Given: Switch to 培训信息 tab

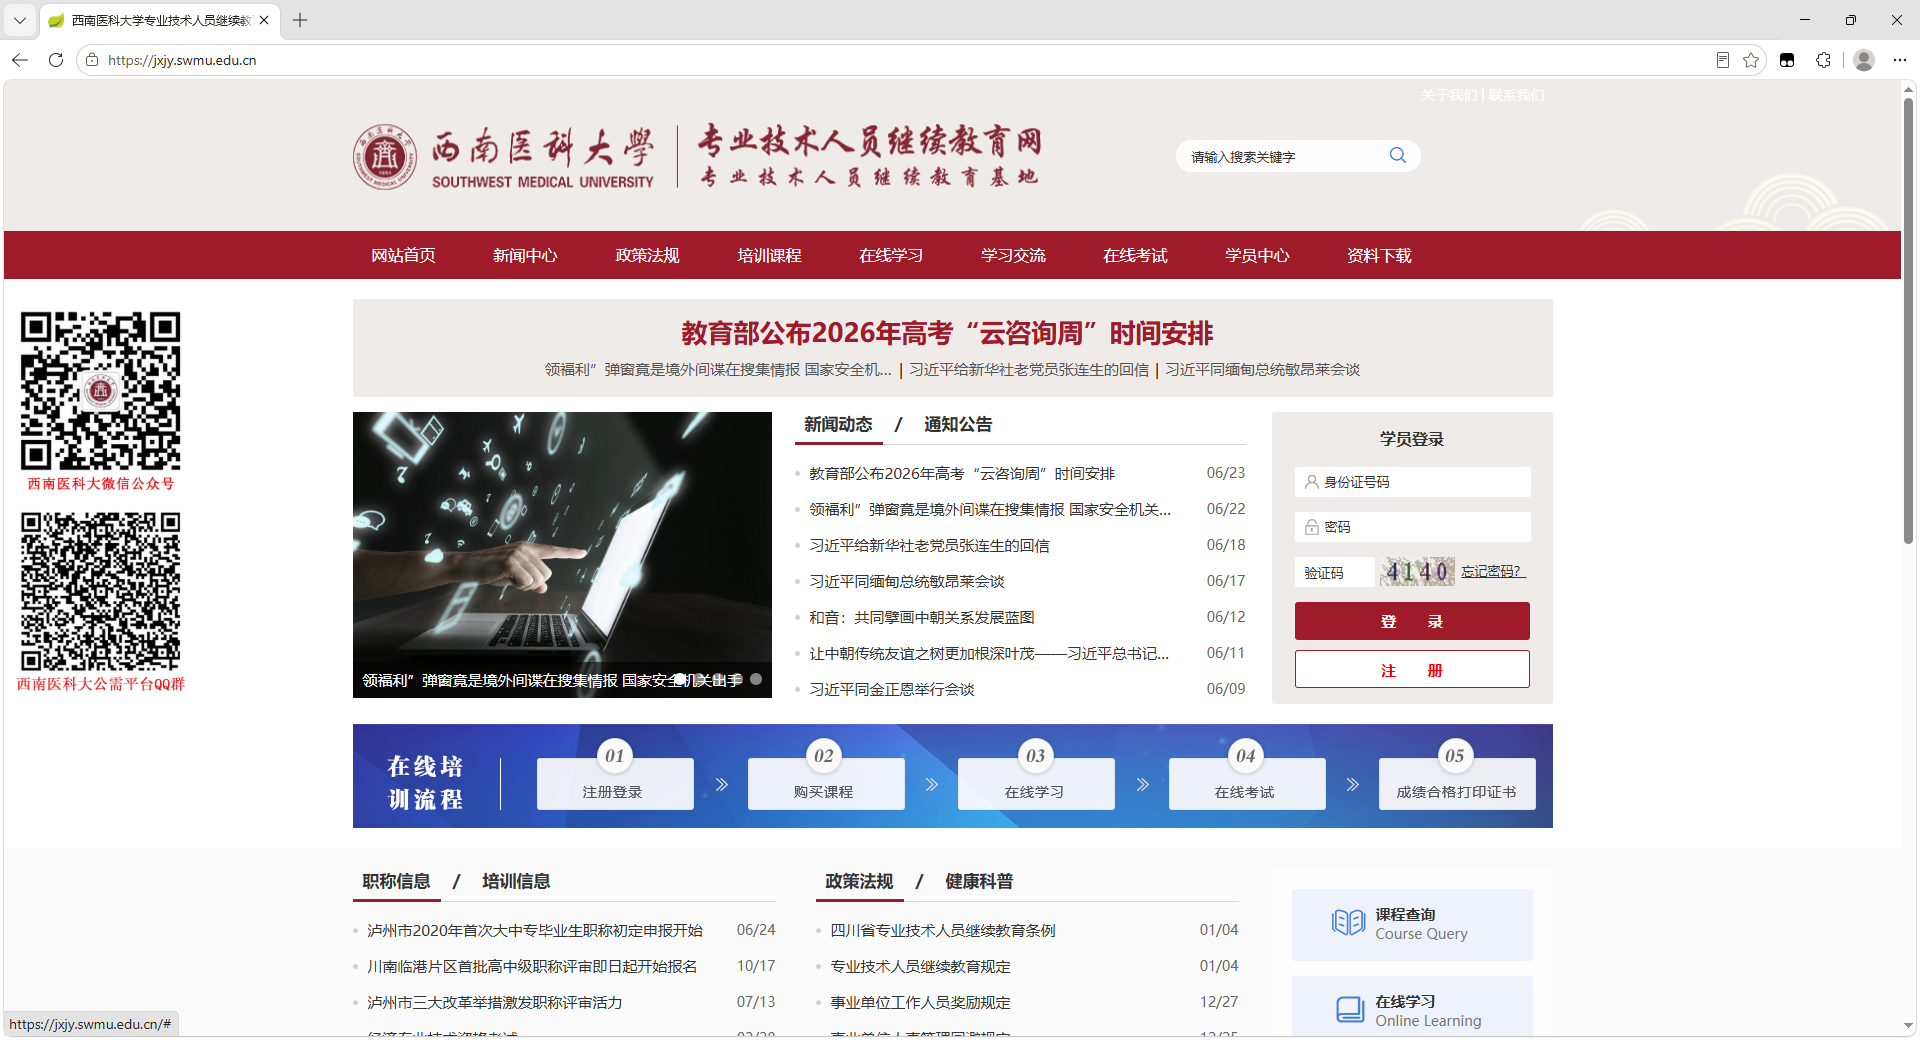Looking at the screenshot, I should [516, 881].
